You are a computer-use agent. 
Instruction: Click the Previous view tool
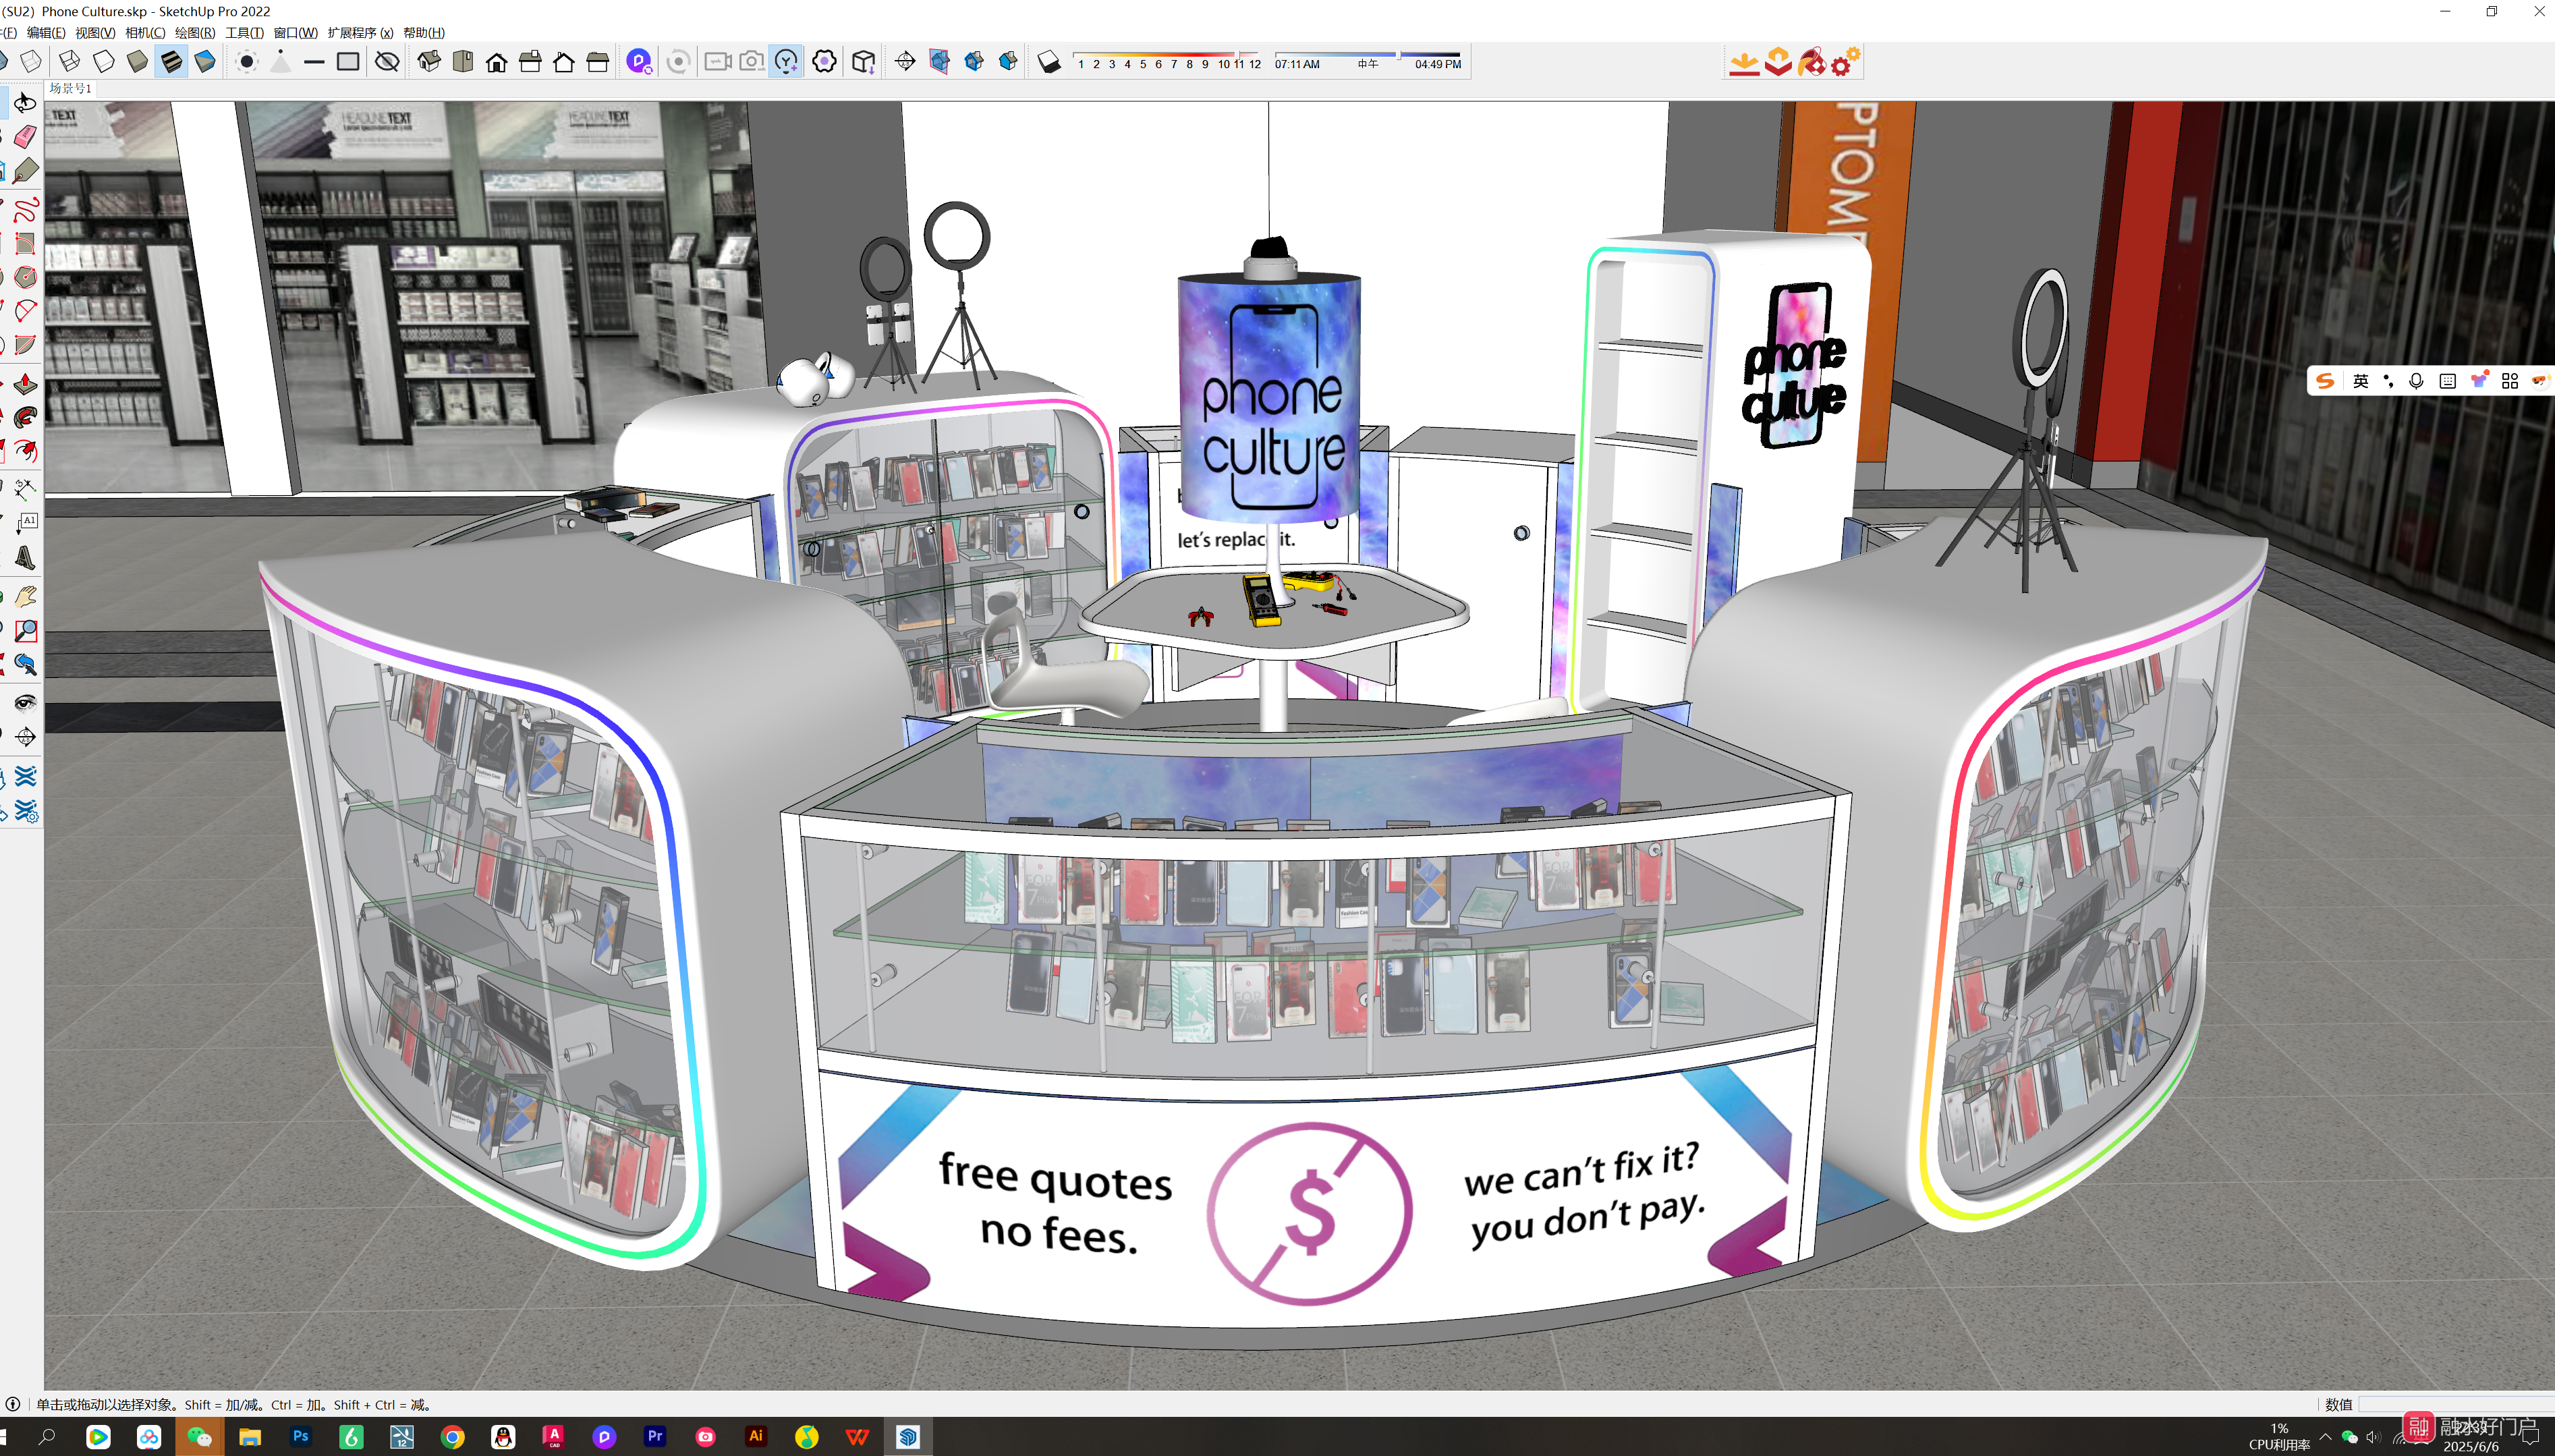[25, 665]
